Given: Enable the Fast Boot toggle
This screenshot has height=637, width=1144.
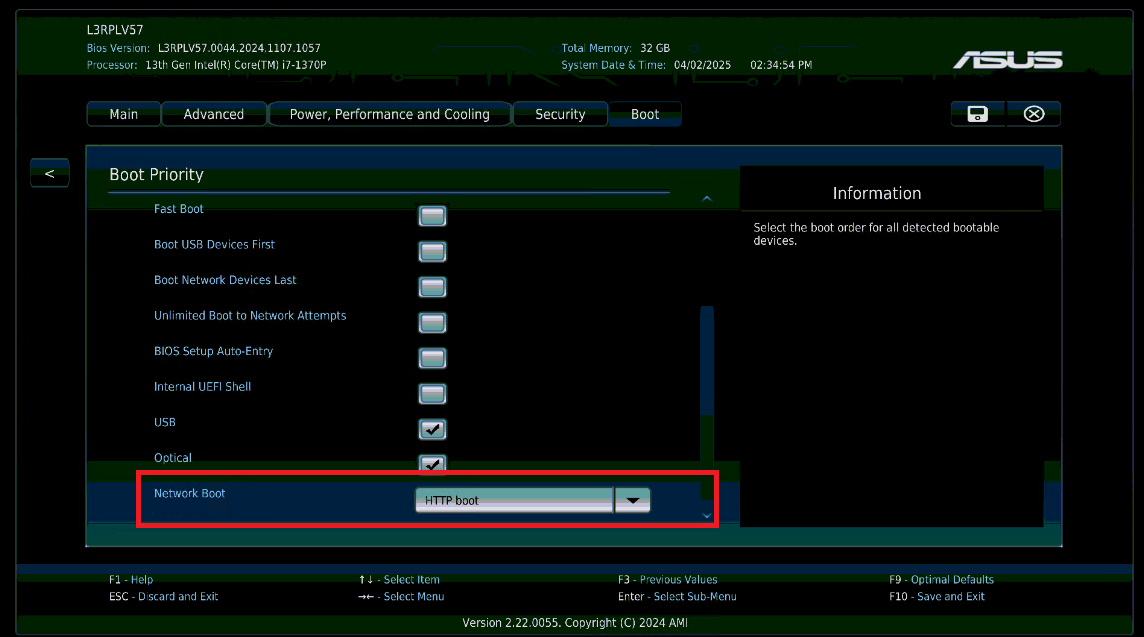Looking at the screenshot, I should 432,215.
